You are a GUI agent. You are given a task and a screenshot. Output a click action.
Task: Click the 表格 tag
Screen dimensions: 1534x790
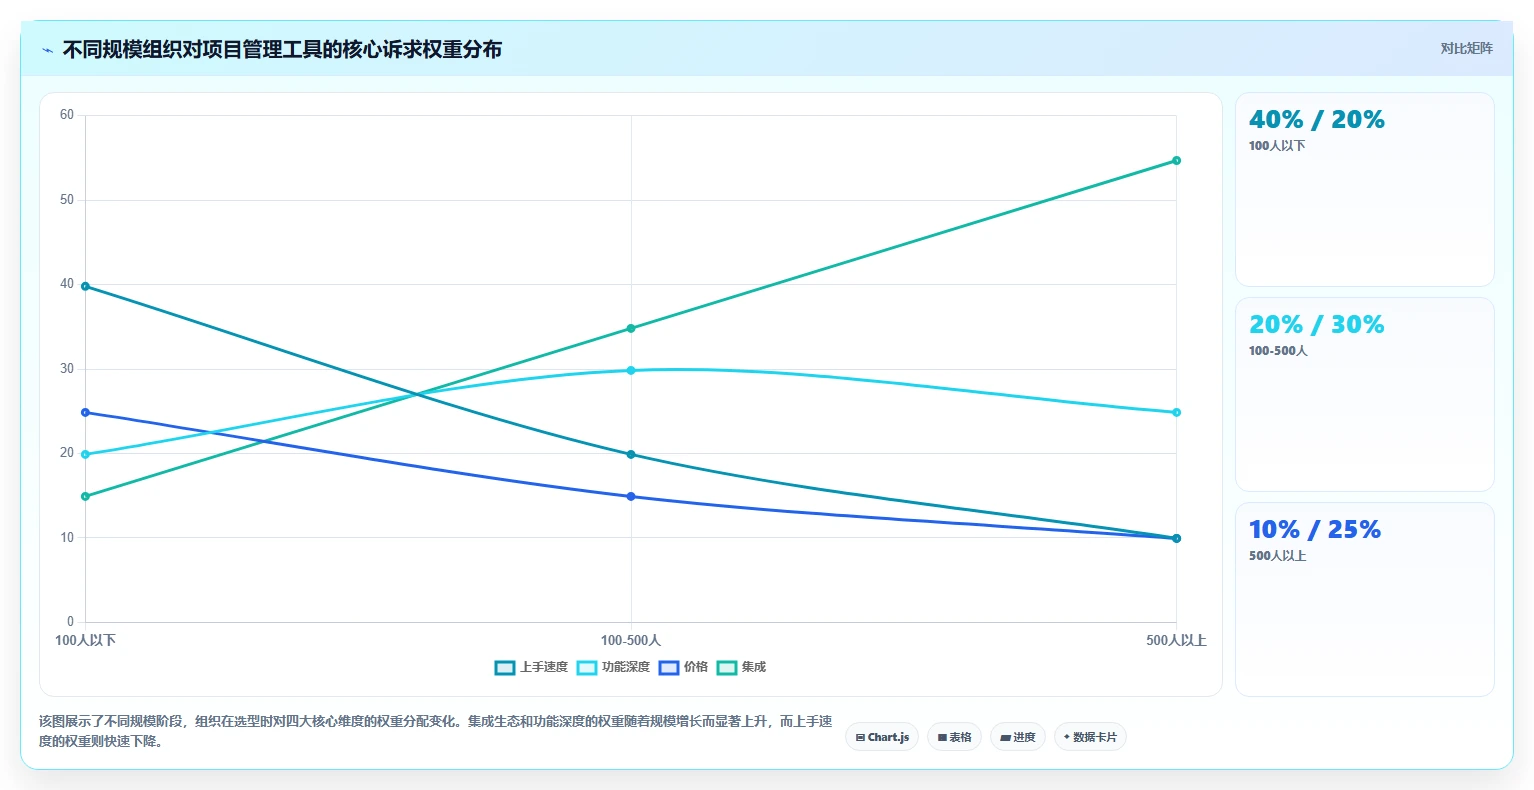coord(955,737)
